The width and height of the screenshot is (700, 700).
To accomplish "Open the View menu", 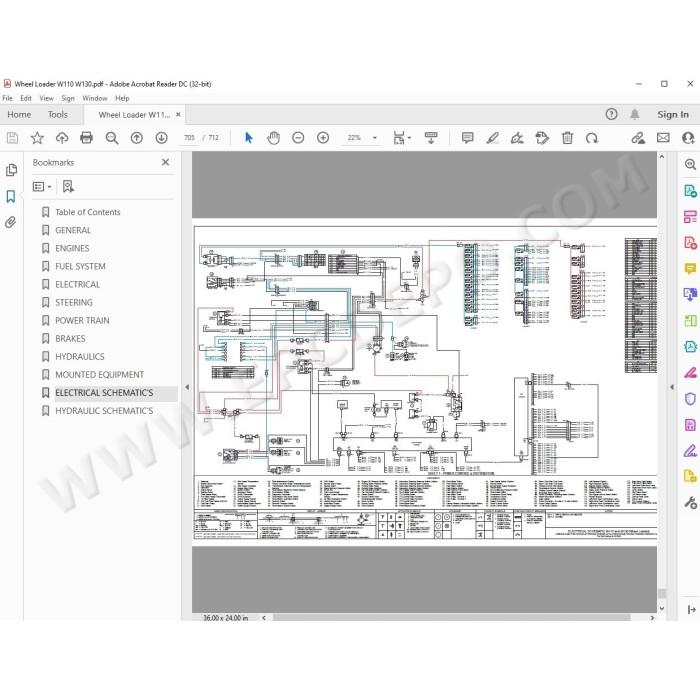I will (46, 98).
